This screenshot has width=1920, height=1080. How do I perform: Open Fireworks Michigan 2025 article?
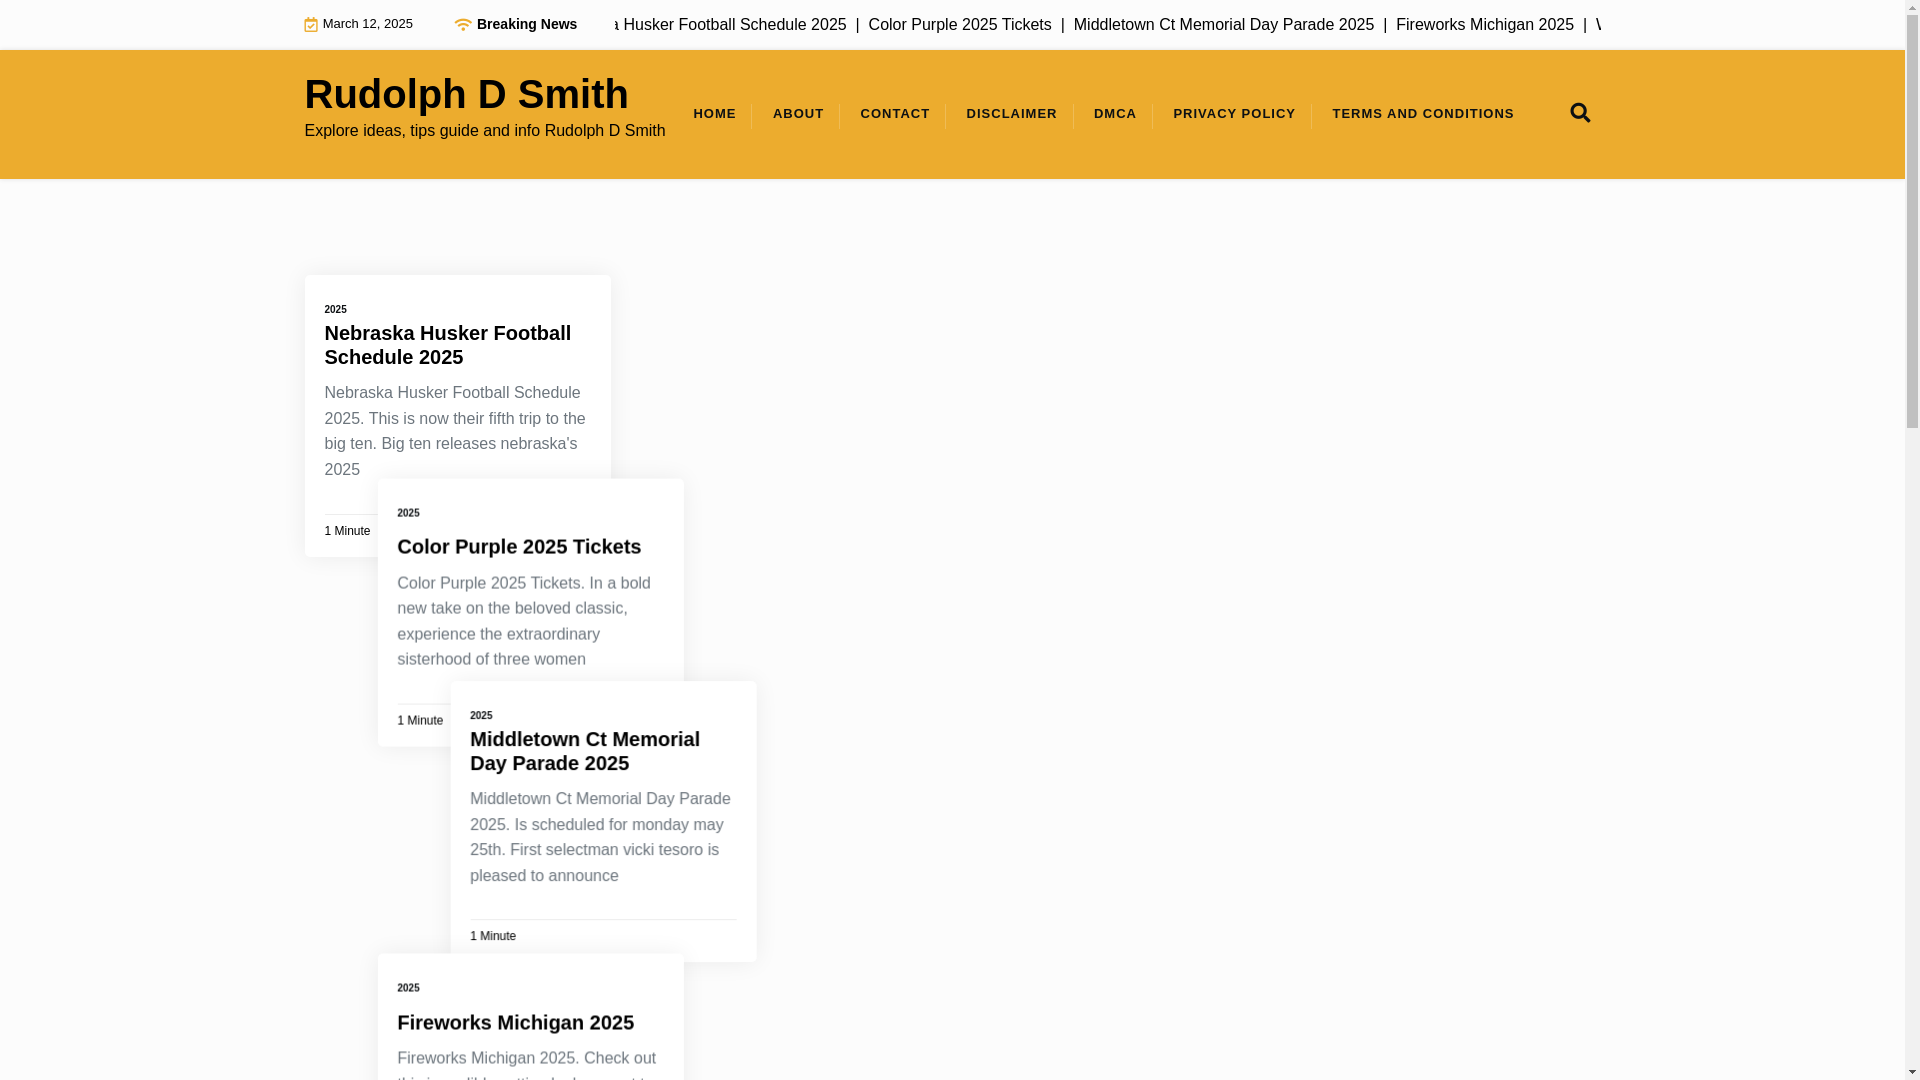(x=515, y=1023)
